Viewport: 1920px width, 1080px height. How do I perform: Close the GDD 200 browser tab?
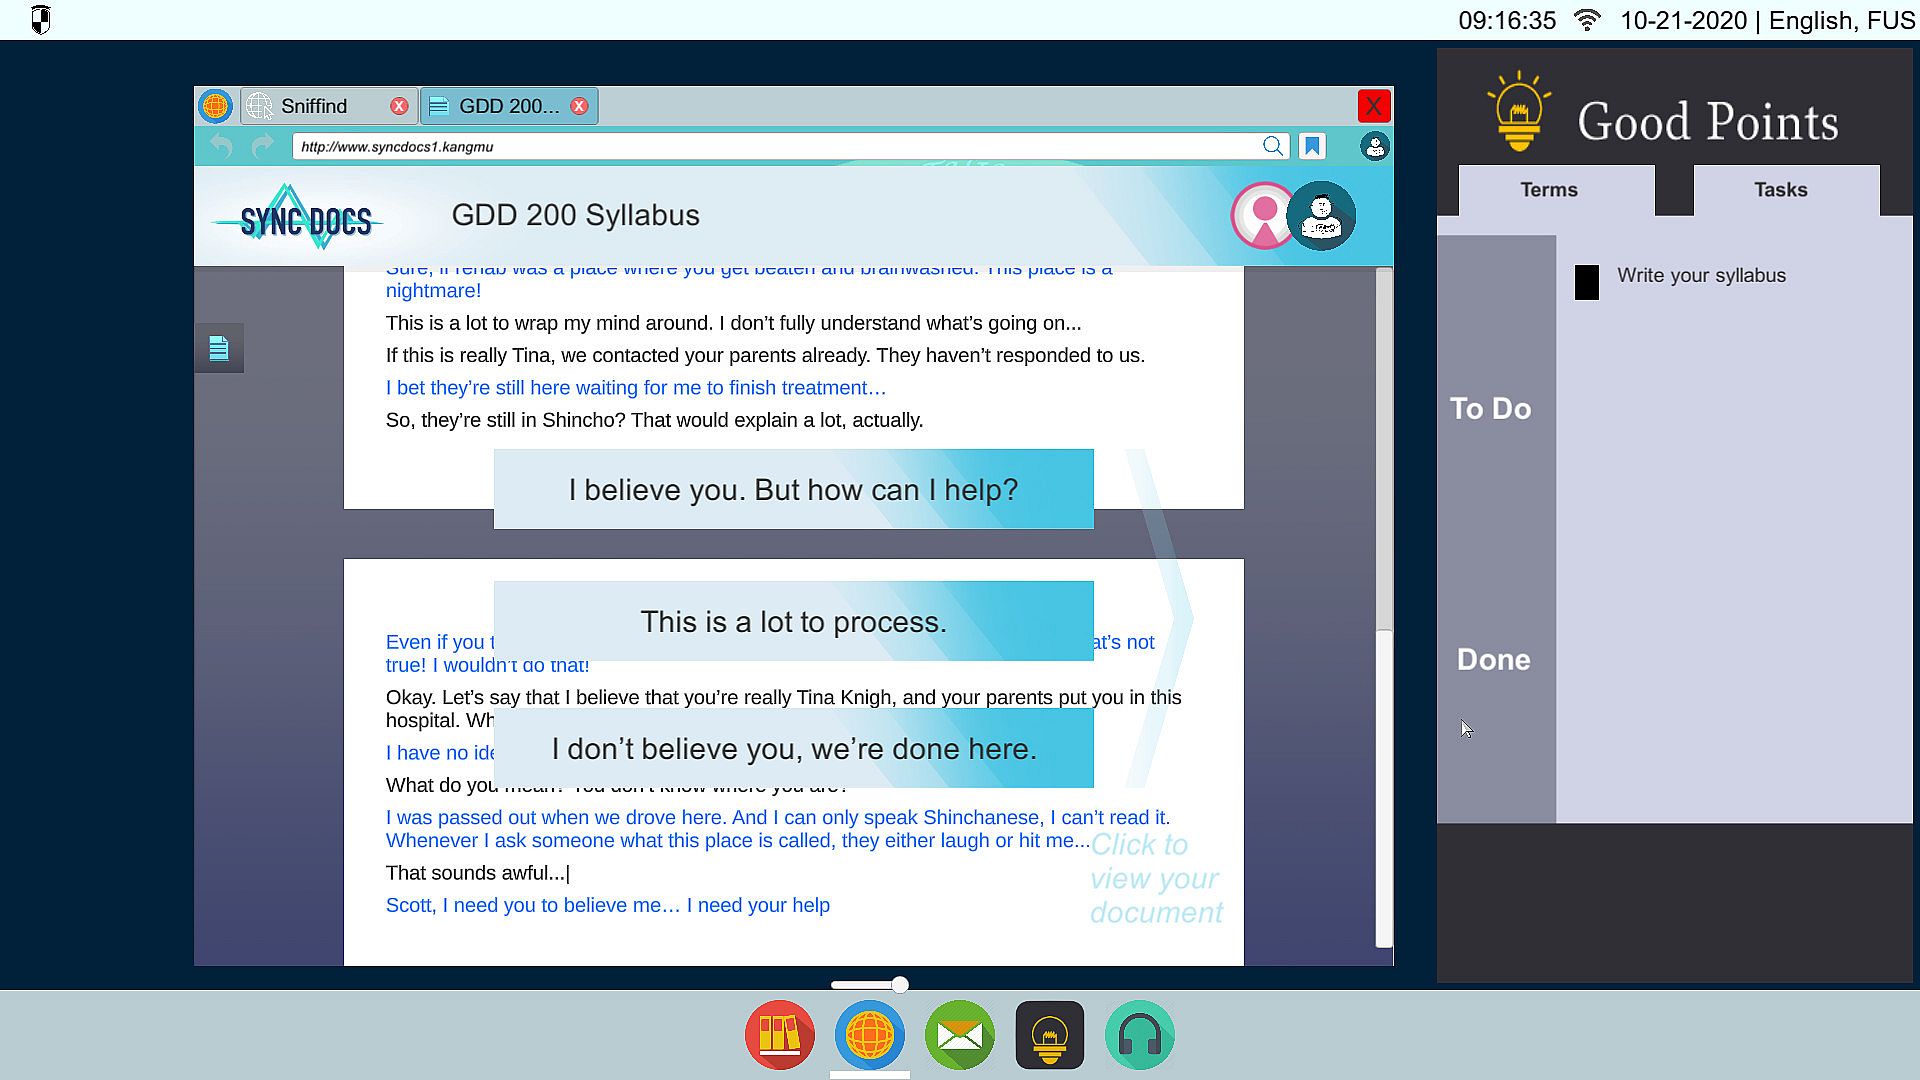pyautogui.click(x=579, y=106)
